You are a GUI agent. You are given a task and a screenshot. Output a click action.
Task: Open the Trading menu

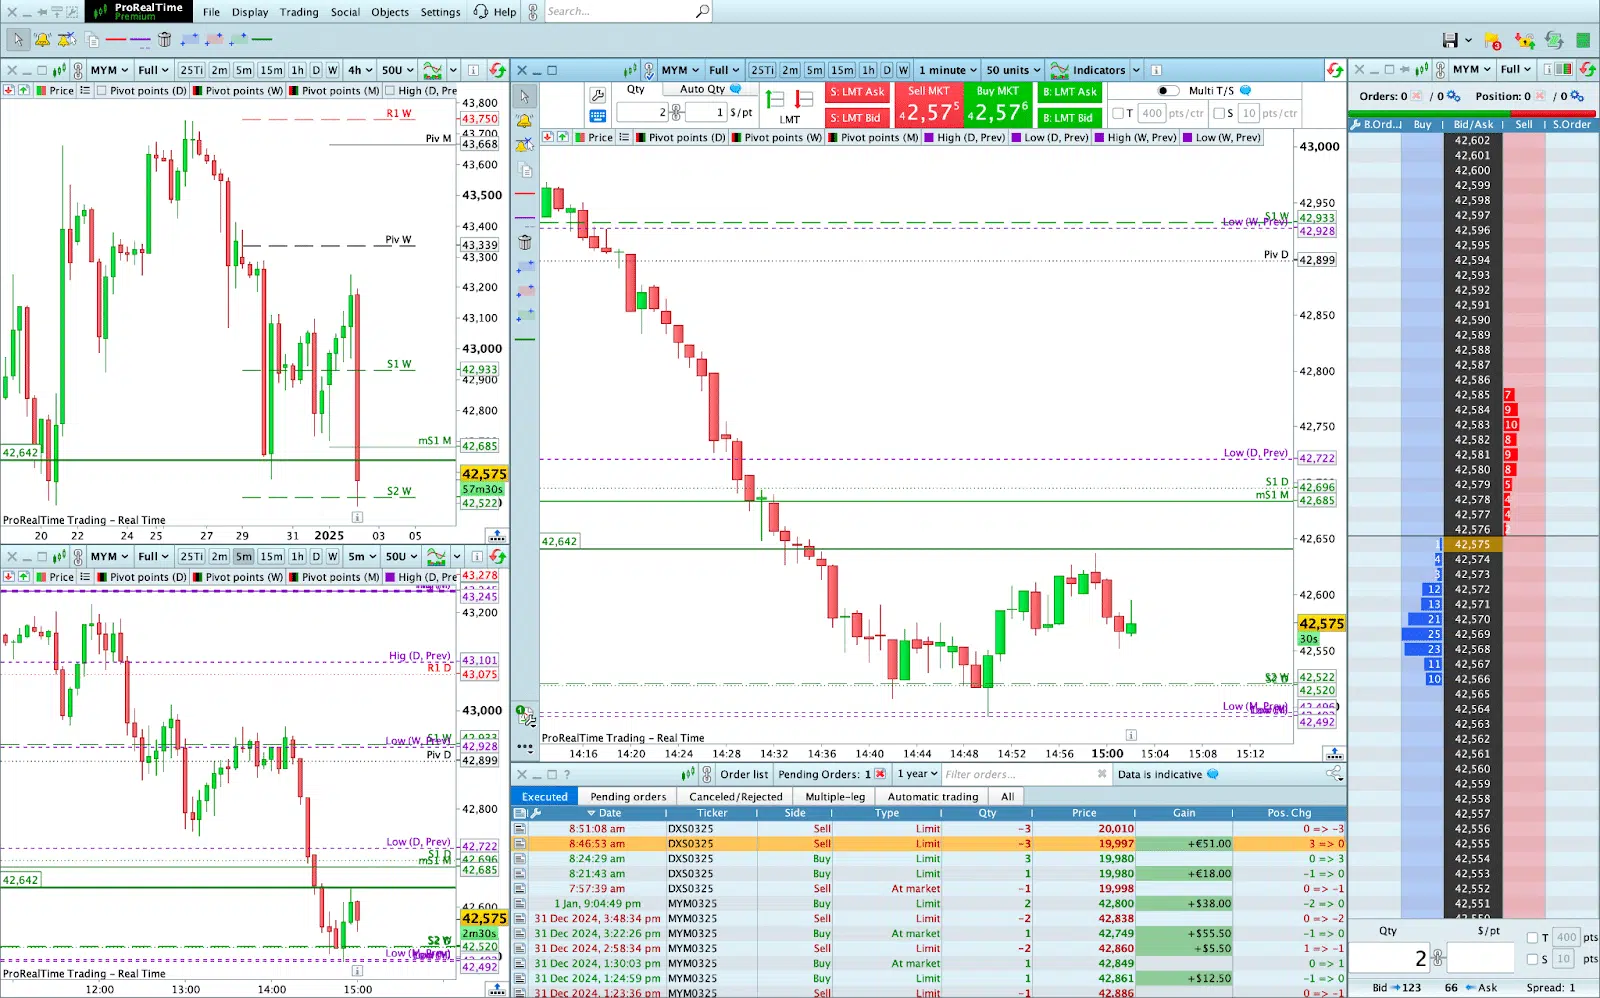(299, 12)
